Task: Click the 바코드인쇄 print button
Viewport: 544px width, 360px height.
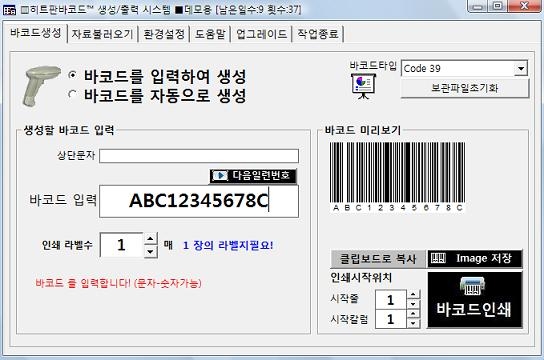Action: 475,300
